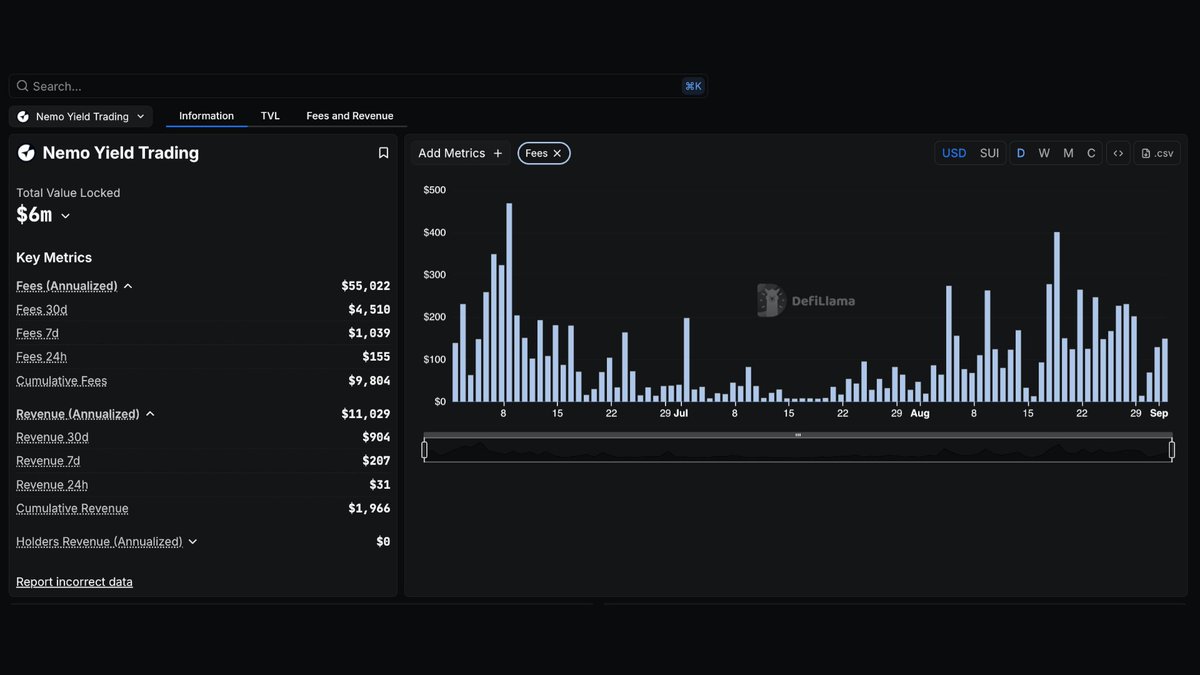Click the $55,022 annualized fees value
Image resolution: width=1200 pixels, height=675 pixels.
tap(366, 286)
